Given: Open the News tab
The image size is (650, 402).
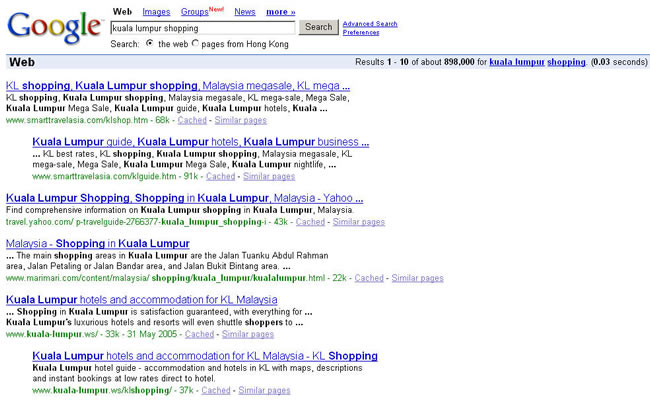Looking at the screenshot, I should [x=244, y=12].
